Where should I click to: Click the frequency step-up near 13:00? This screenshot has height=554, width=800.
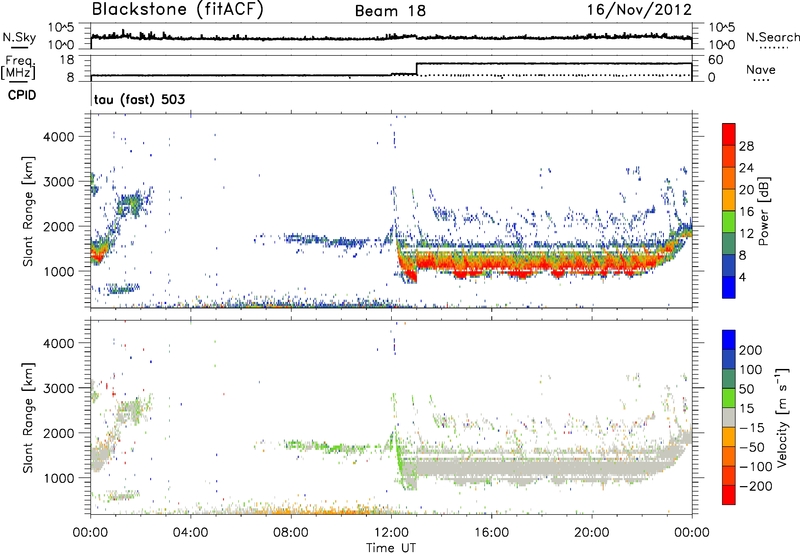[x=416, y=69]
